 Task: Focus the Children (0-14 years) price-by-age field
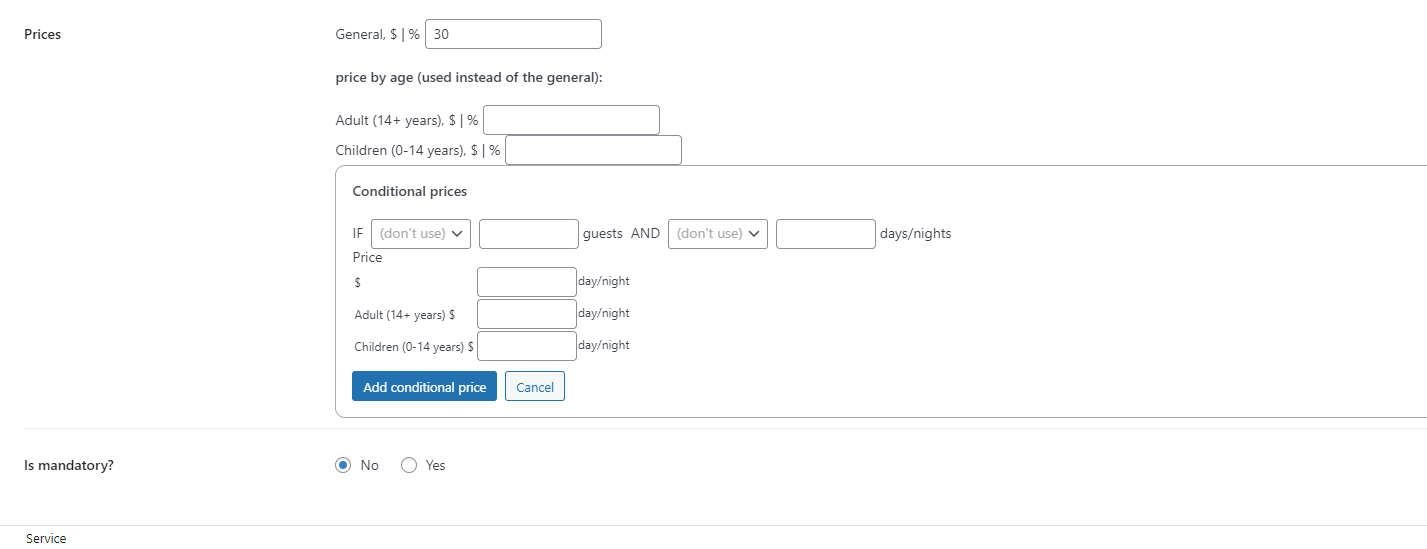point(593,150)
